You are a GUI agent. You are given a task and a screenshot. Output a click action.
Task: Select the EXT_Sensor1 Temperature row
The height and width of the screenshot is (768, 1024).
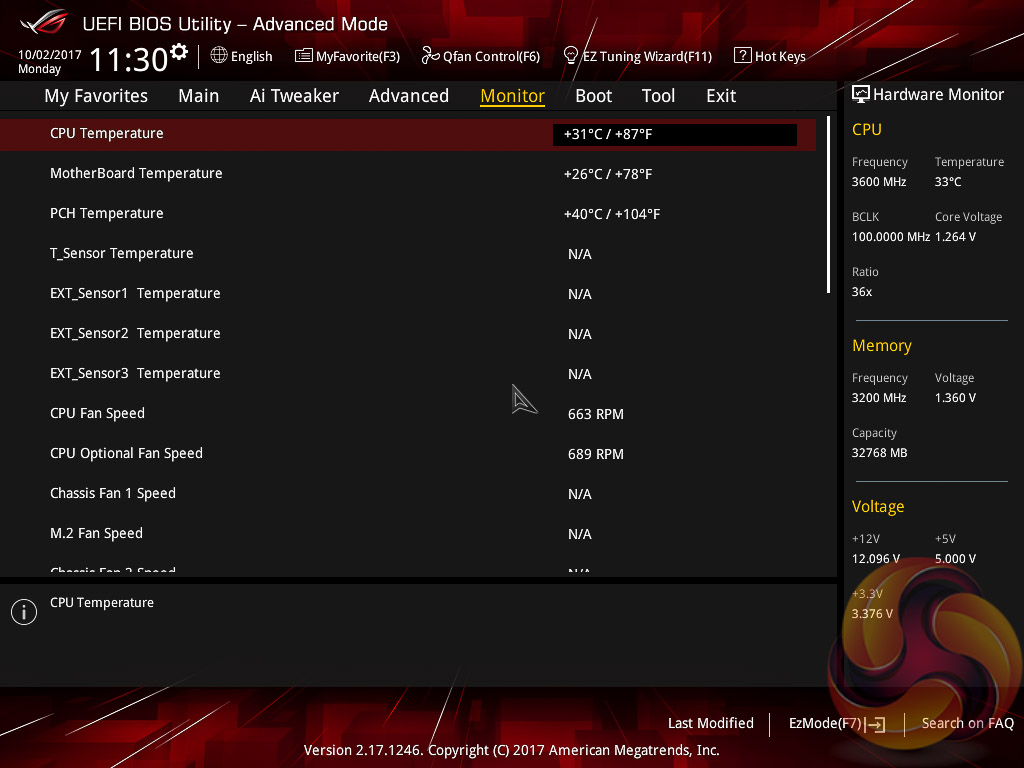pyautogui.click(x=408, y=294)
